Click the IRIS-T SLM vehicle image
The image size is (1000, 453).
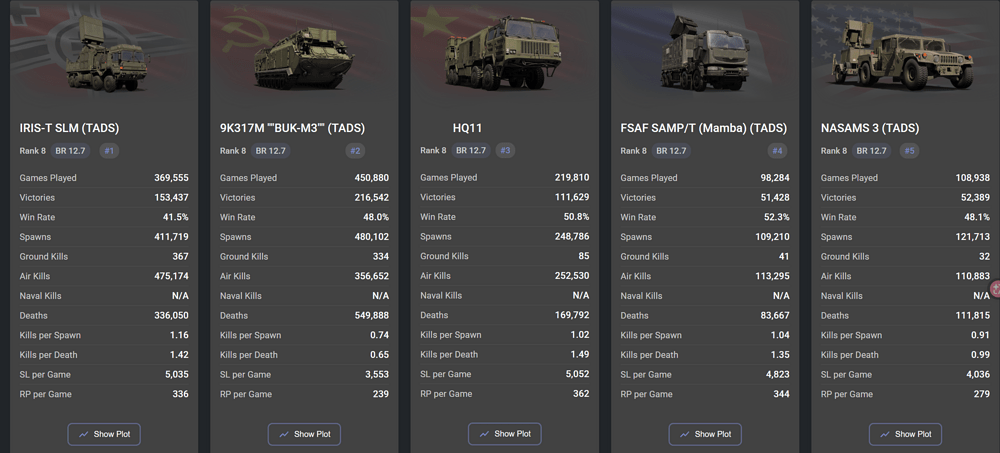(105, 60)
